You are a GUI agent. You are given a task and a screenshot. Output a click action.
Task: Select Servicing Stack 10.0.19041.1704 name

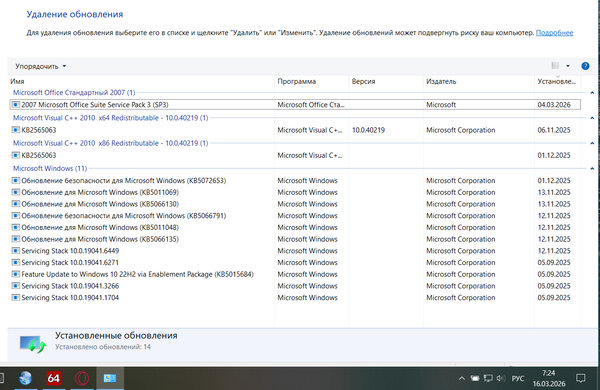tap(70, 297)
